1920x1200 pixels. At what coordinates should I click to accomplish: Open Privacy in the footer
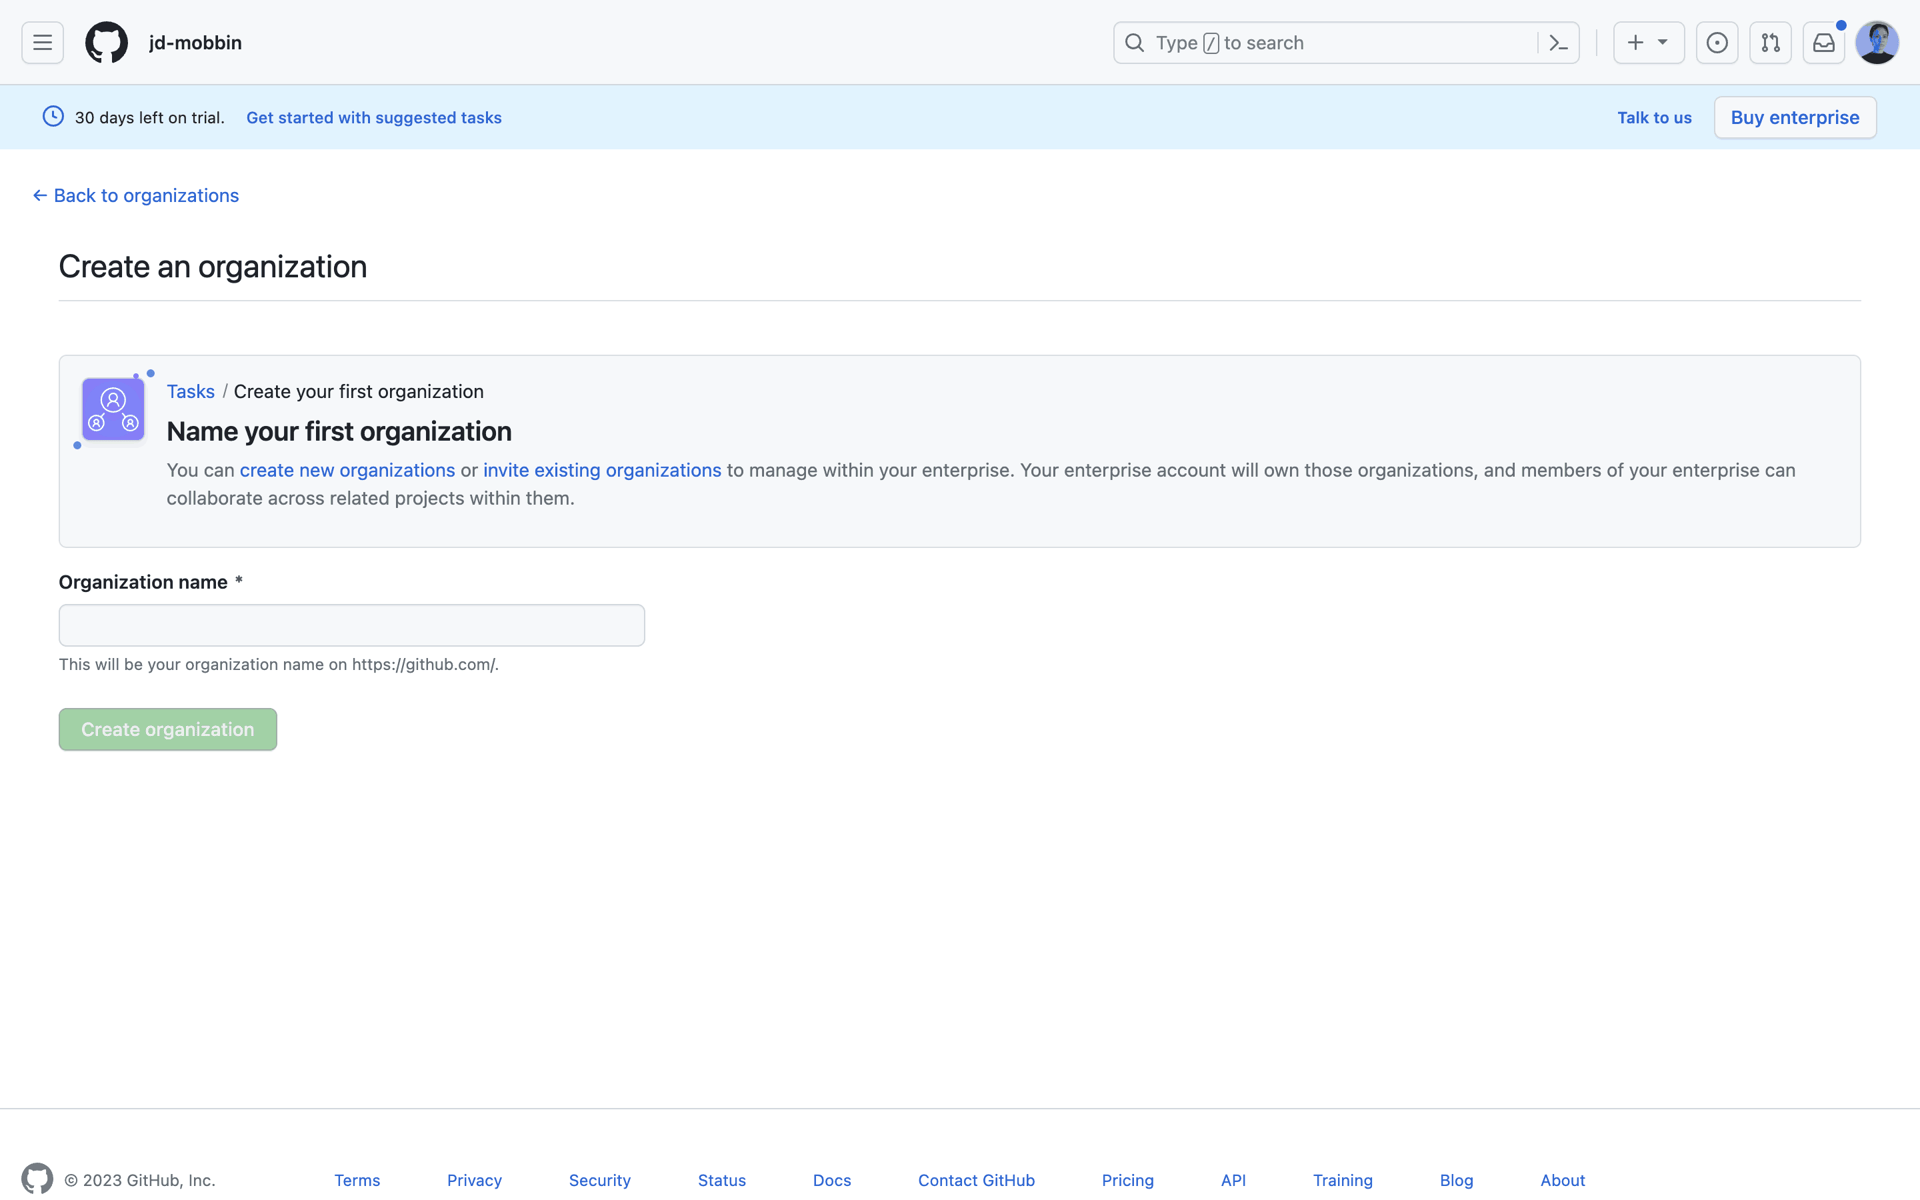[474, 1180]
